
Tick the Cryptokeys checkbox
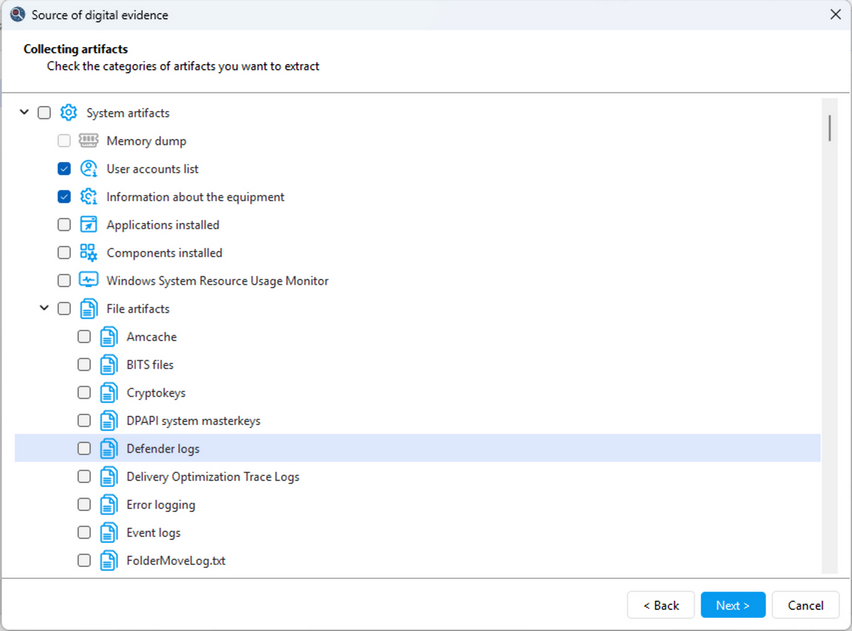click(x=84, y=393)
